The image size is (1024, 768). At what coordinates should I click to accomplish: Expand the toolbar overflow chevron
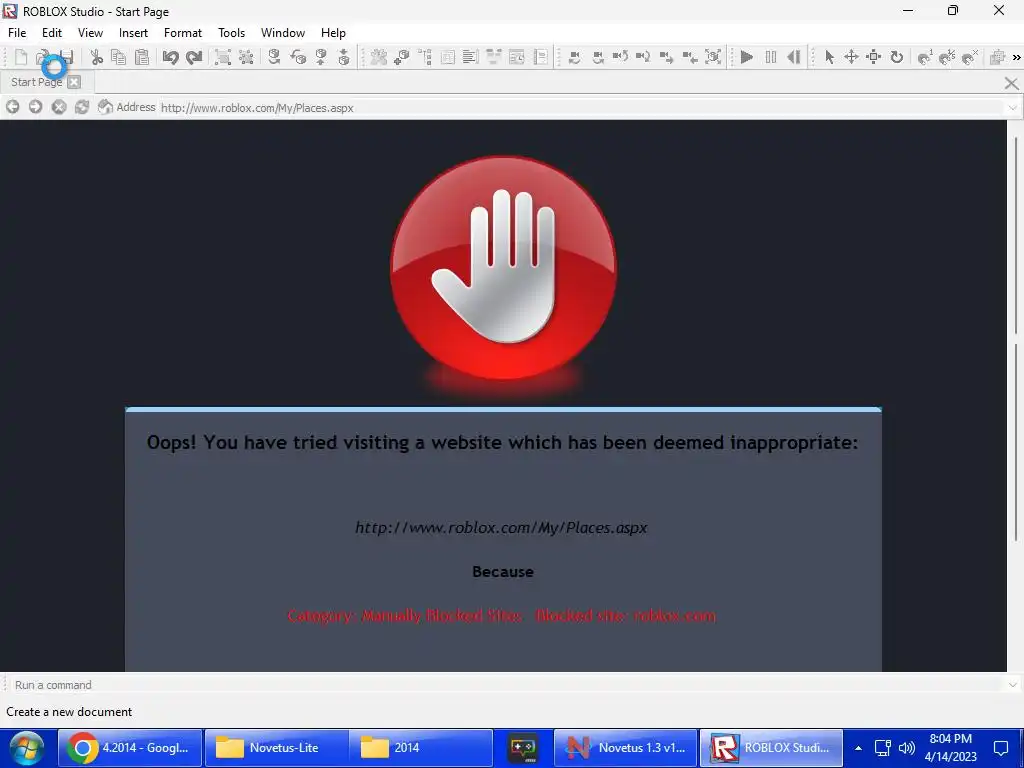pyautogui.click(x=1016, y=57)
